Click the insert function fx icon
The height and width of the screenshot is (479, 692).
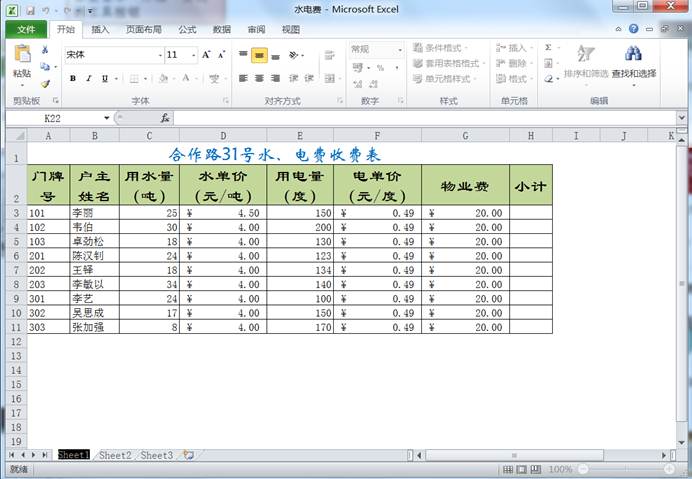165,118
